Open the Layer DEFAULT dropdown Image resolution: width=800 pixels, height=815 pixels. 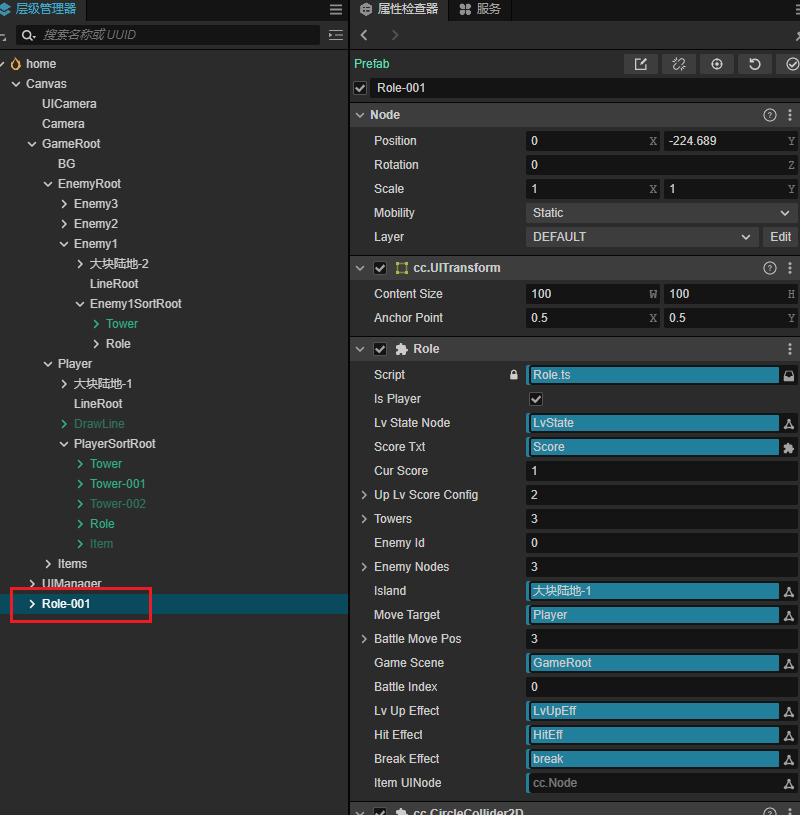[x=642, y=236]
